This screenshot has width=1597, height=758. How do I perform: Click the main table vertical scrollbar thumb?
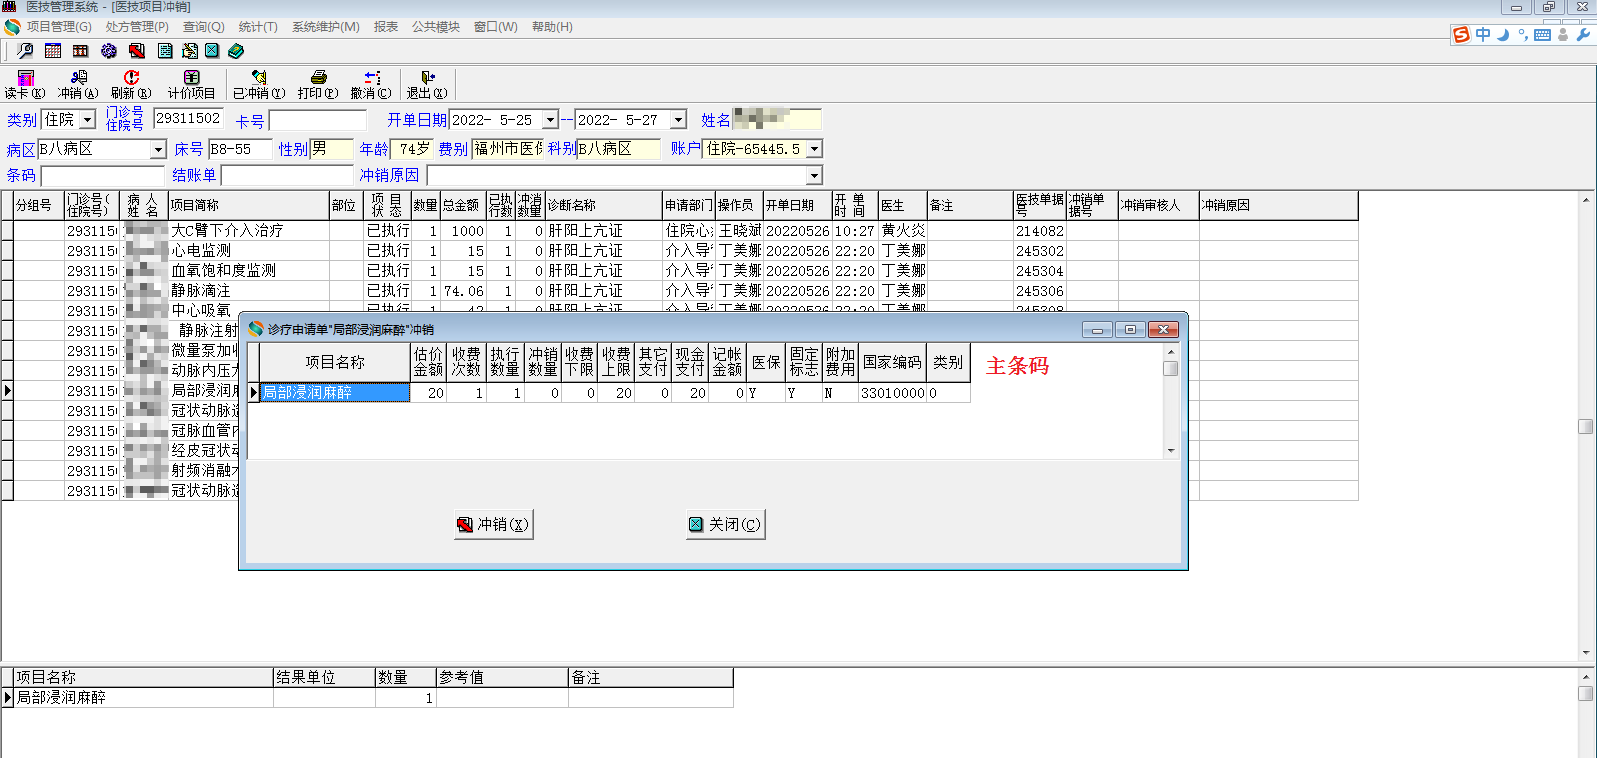click(x=1585, y=426)
